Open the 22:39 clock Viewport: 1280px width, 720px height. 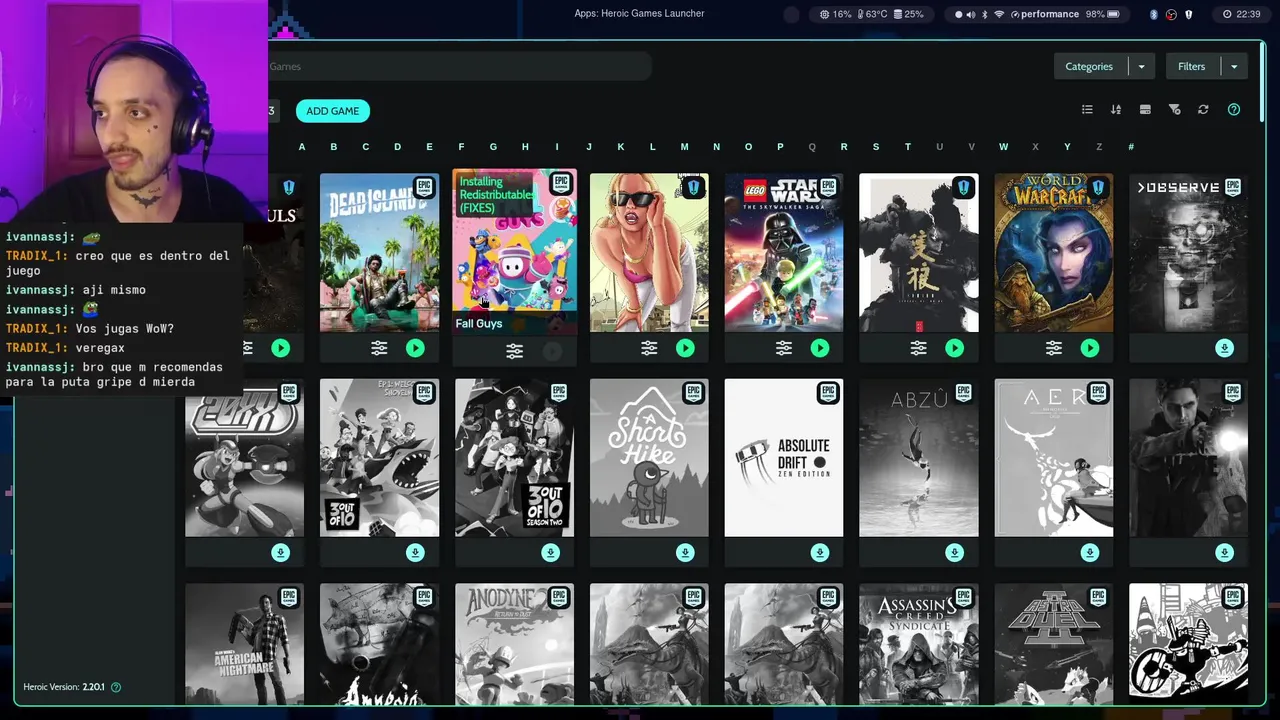1241,15
